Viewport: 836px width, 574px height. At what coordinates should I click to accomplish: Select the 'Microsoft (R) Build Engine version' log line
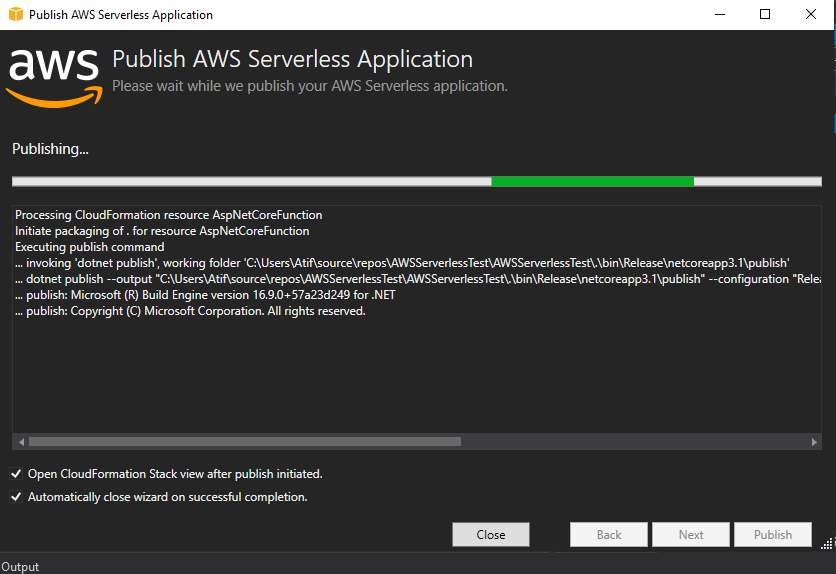click(205, 295)
